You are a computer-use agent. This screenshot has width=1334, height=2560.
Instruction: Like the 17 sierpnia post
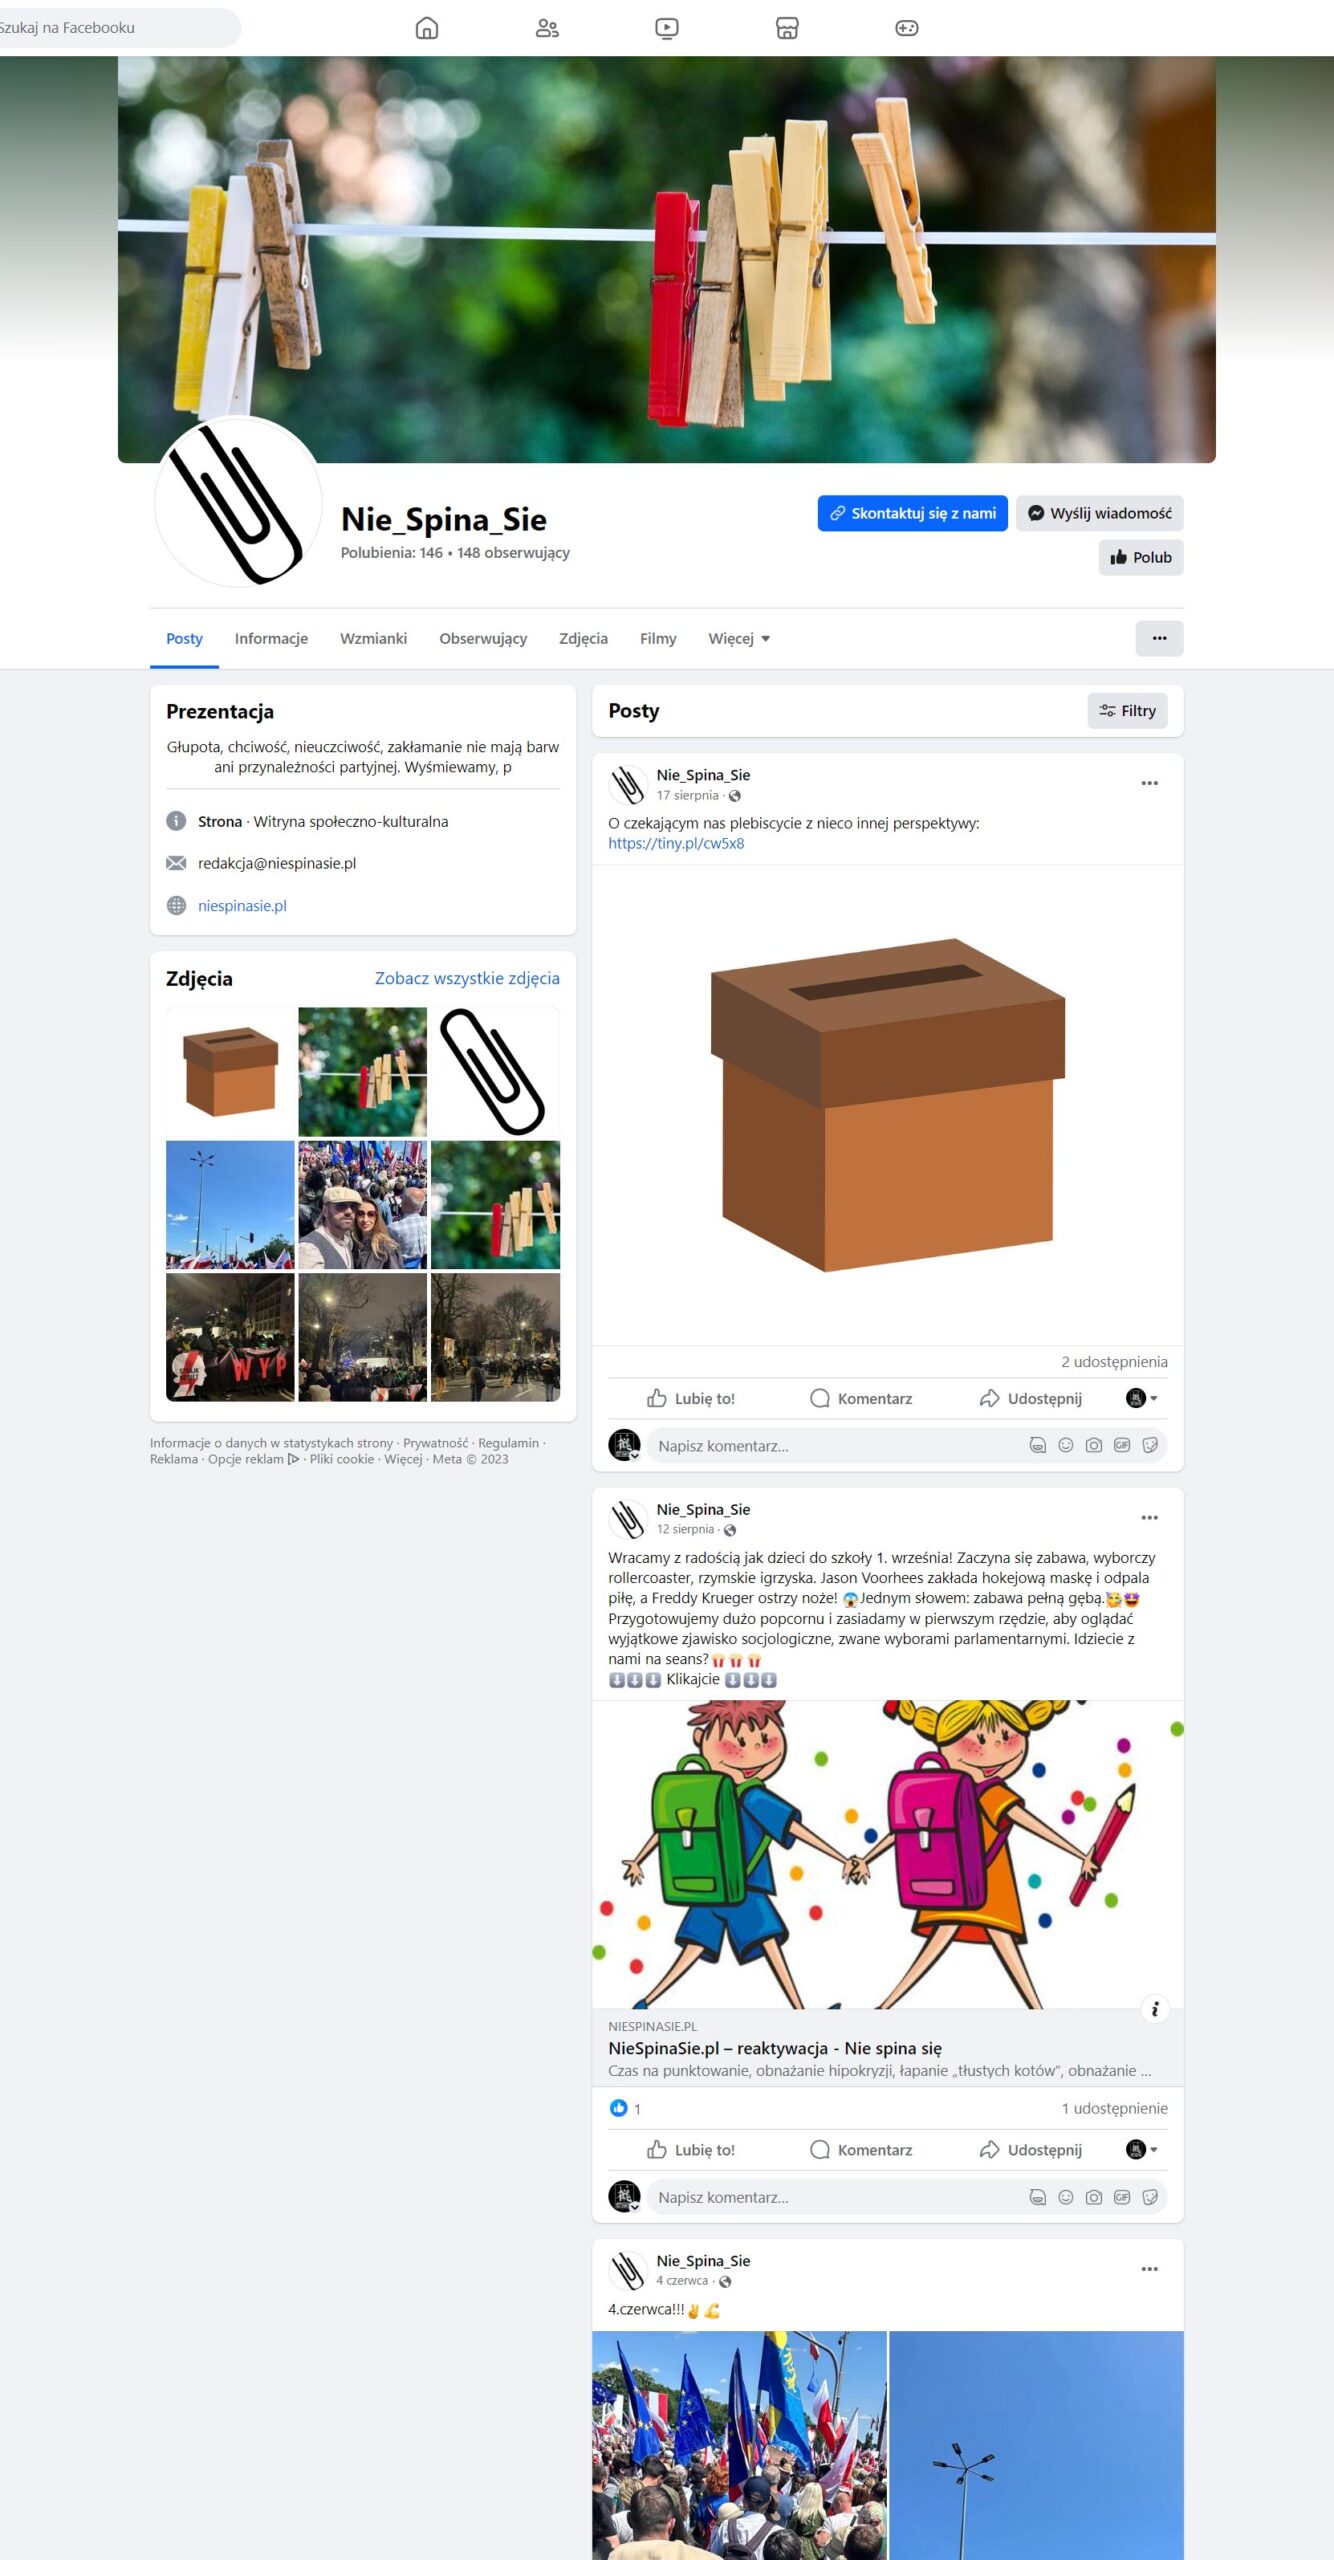click(x=691, y=1398)
